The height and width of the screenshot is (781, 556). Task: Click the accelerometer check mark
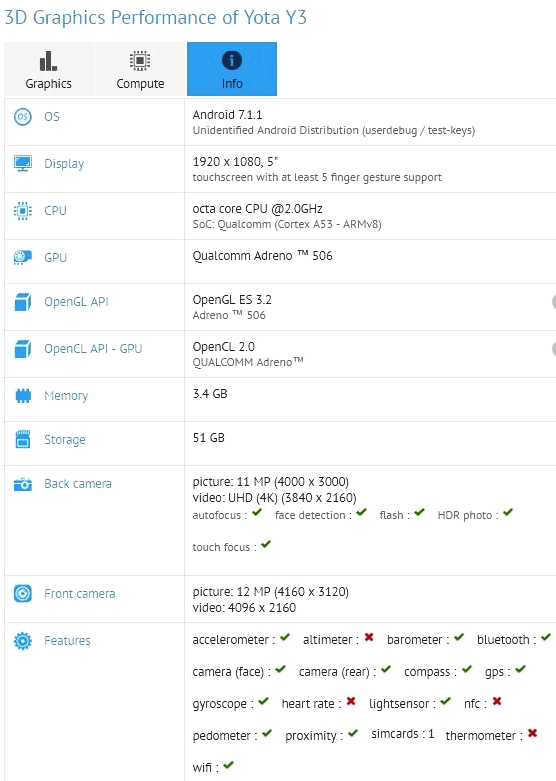[x=285, y=637]
